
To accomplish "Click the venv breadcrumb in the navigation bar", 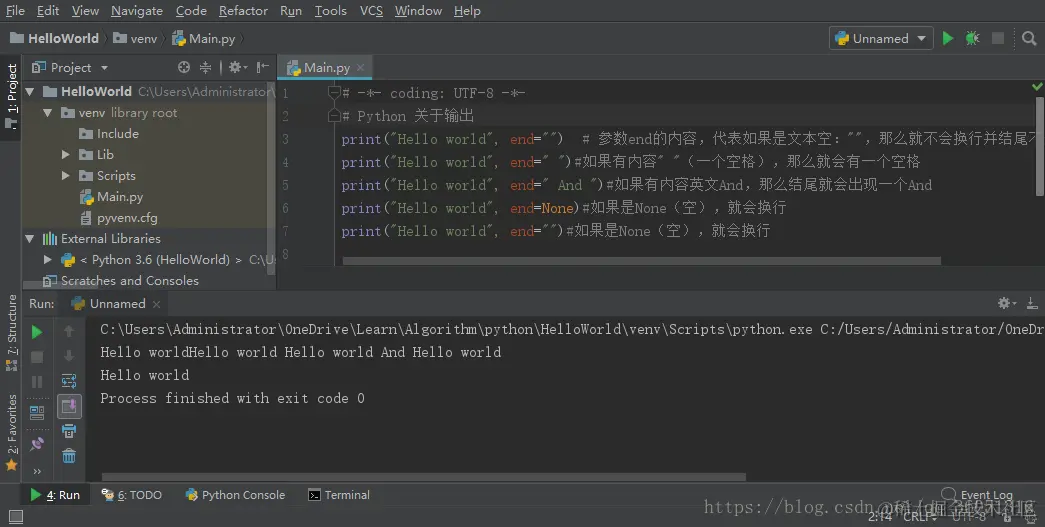I will tap(135, 39).
